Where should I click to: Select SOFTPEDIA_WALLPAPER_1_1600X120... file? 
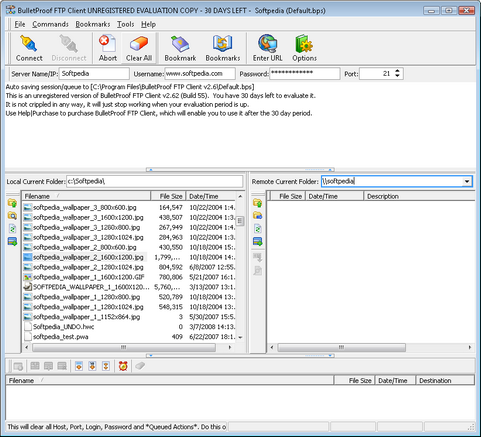91,287
